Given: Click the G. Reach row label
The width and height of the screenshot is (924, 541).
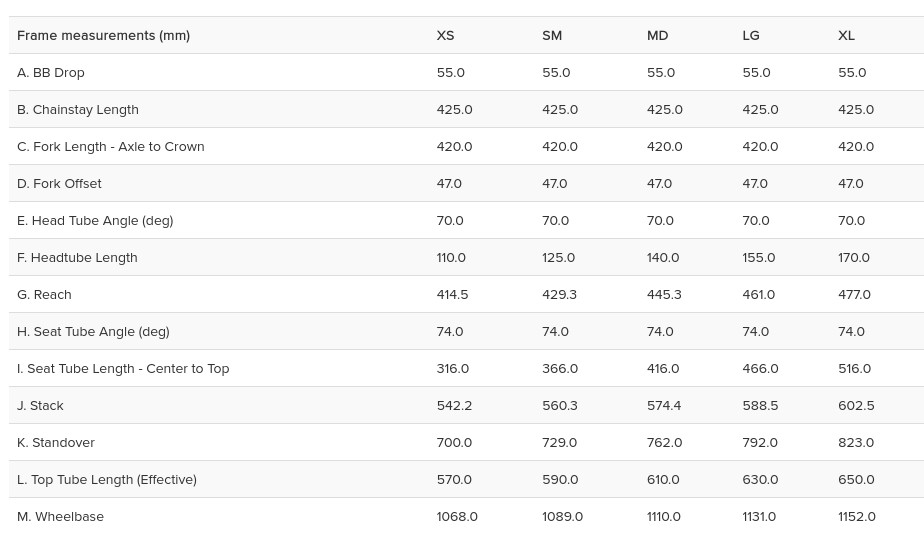Looking at the screenshot, I should 44,294.
